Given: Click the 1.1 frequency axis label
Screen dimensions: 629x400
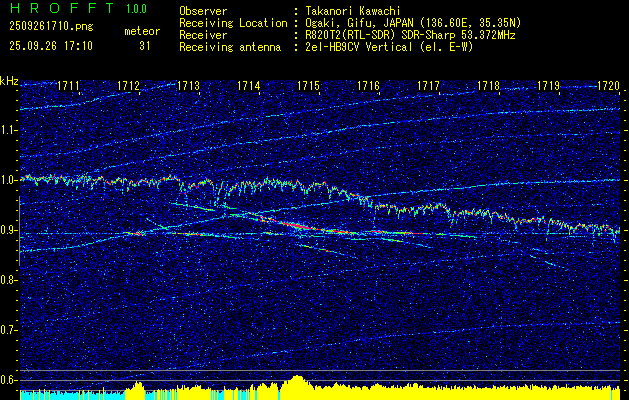Looking at the screenshot, I should tap(9, 130).
